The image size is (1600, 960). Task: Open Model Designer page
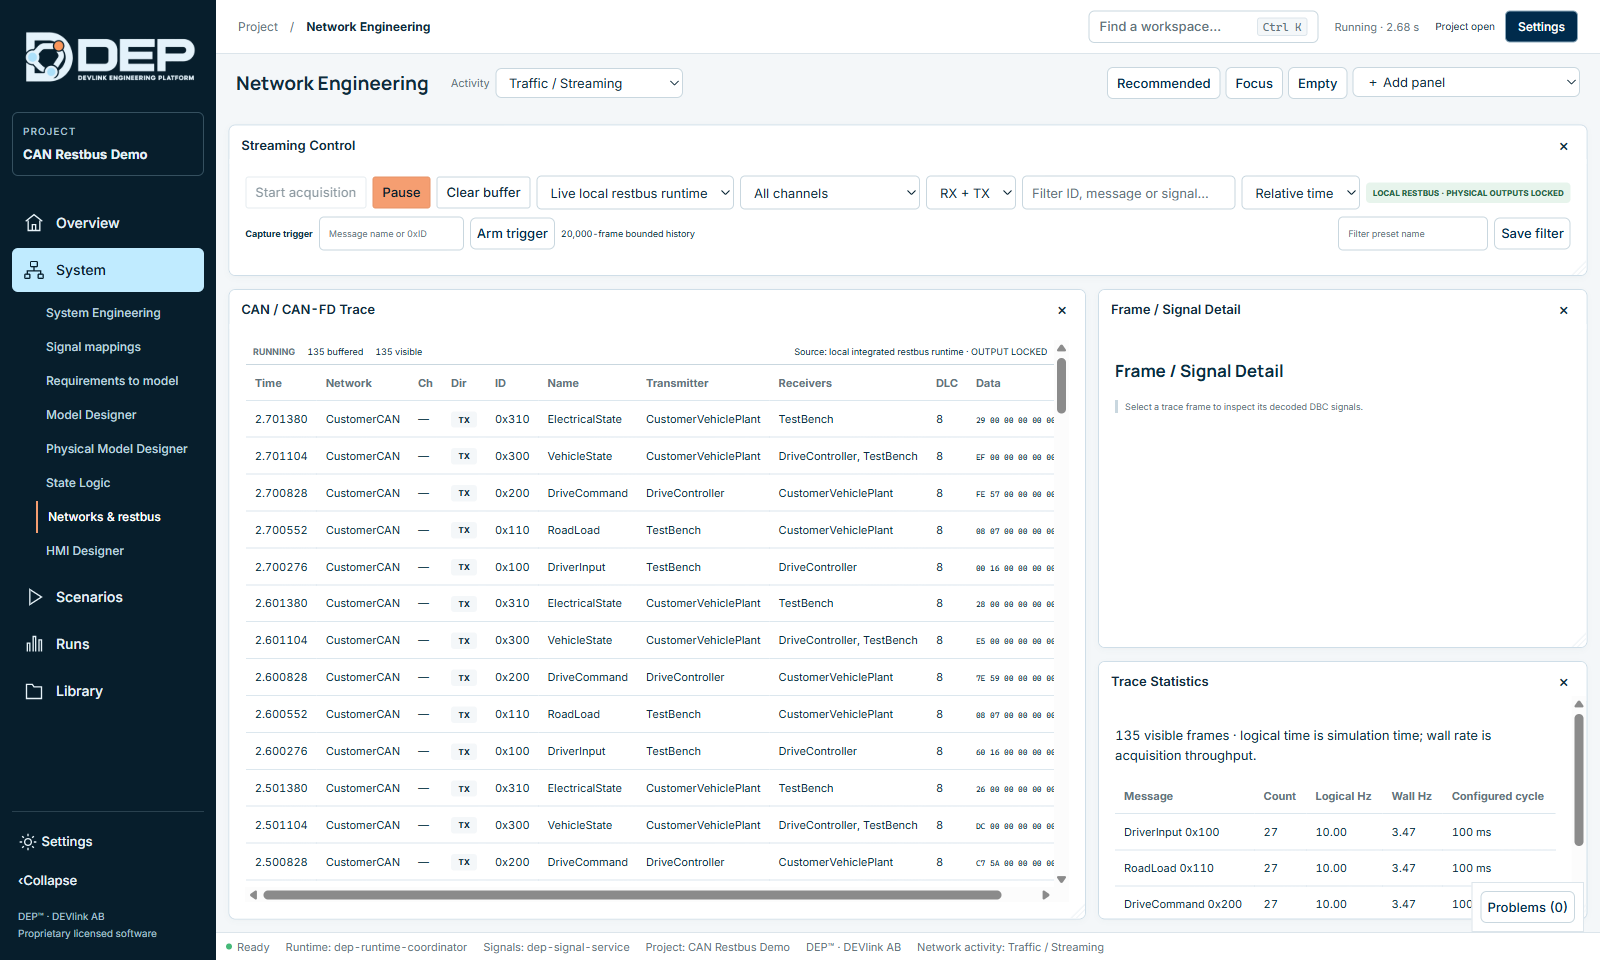[91, 415]
